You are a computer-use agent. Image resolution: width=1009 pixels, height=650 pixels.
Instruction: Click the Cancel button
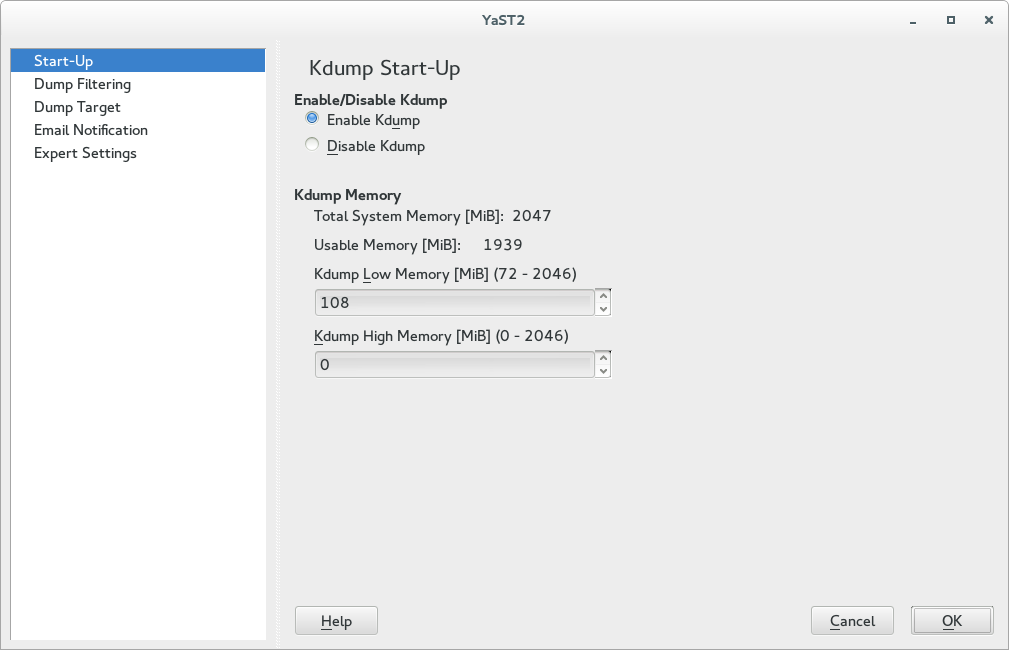click(x=852, y=621)
